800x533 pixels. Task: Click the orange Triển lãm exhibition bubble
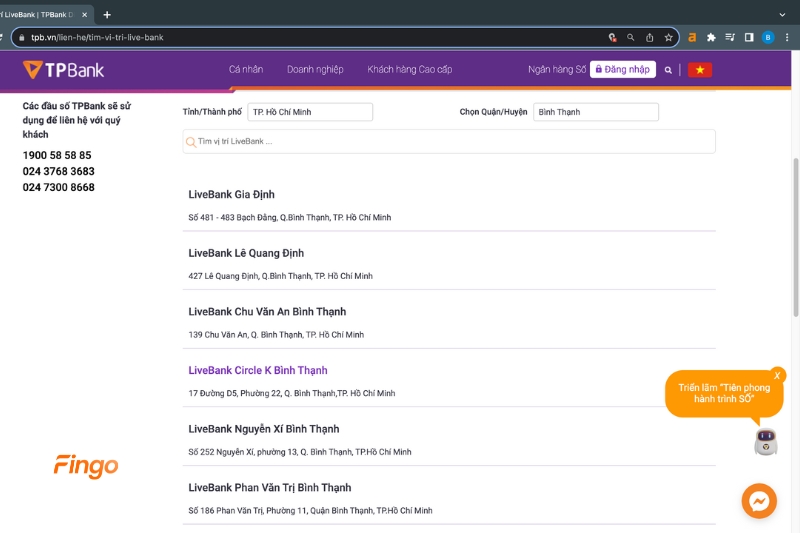pos(724,393)
